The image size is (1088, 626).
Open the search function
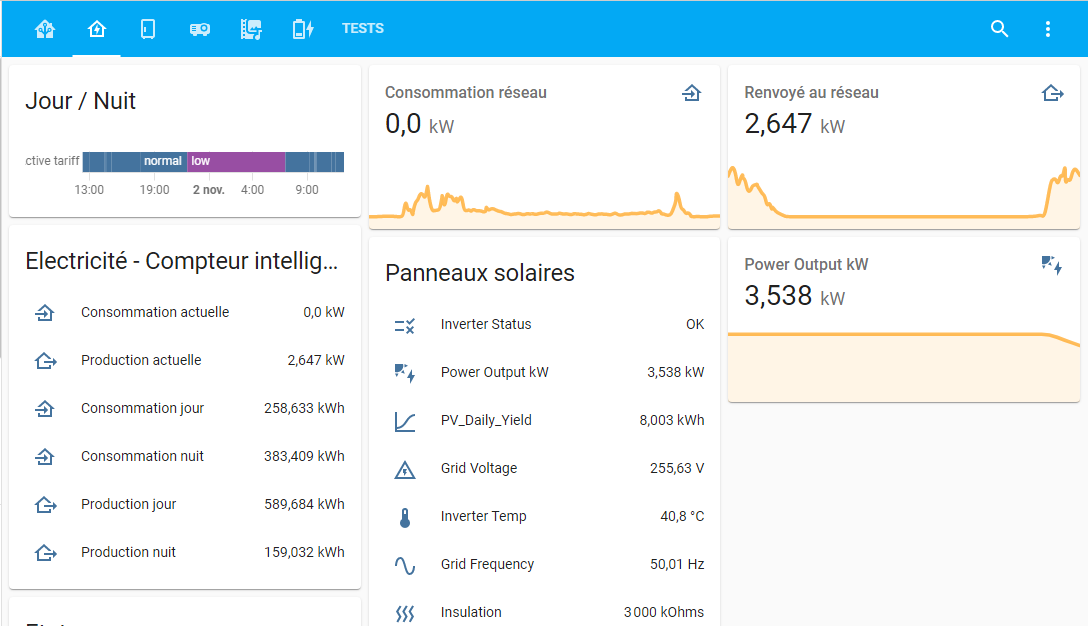(x=999, y=29)
